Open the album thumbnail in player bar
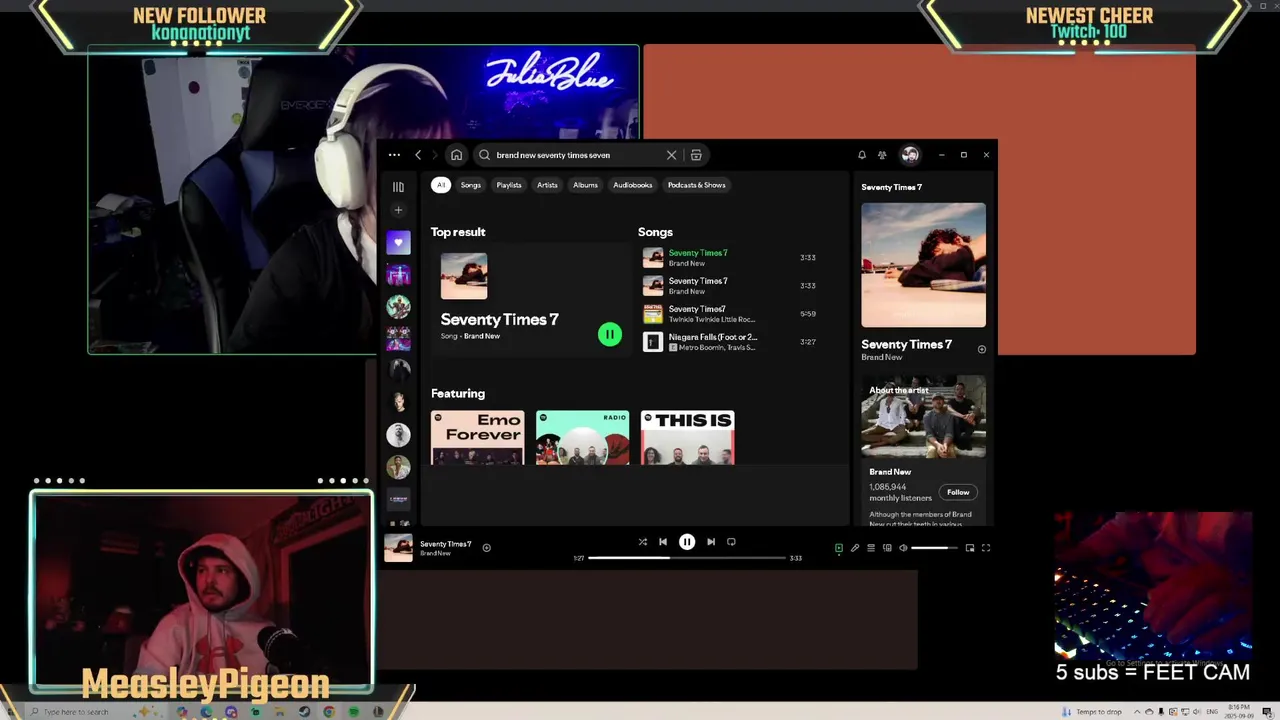 398,548
